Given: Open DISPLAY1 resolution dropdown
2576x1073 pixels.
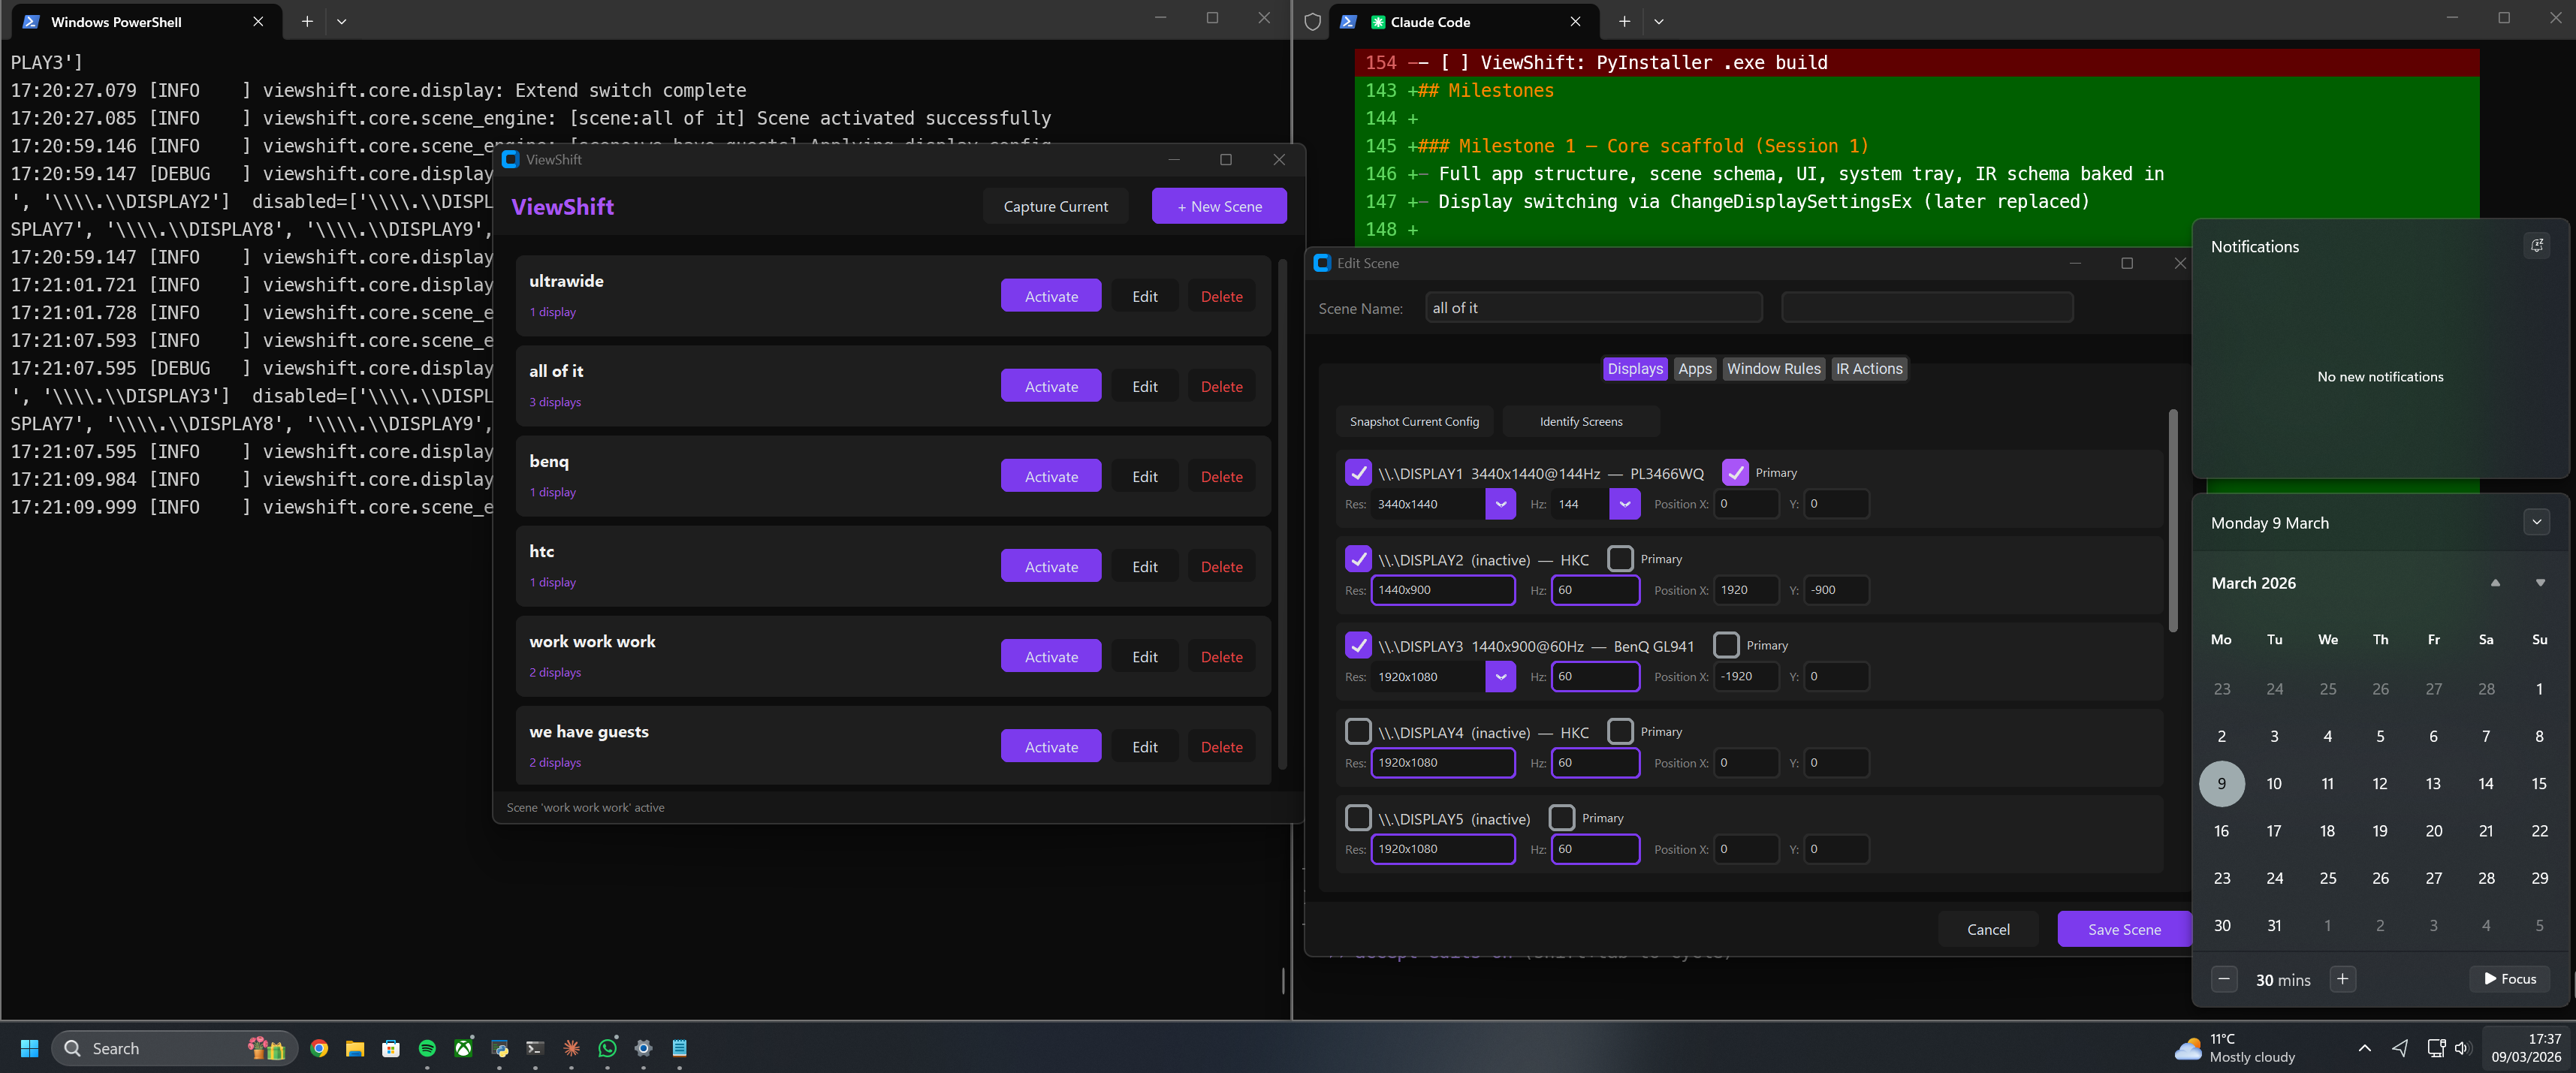Looking at the screenshot, I should click(x=1500, y=504).
